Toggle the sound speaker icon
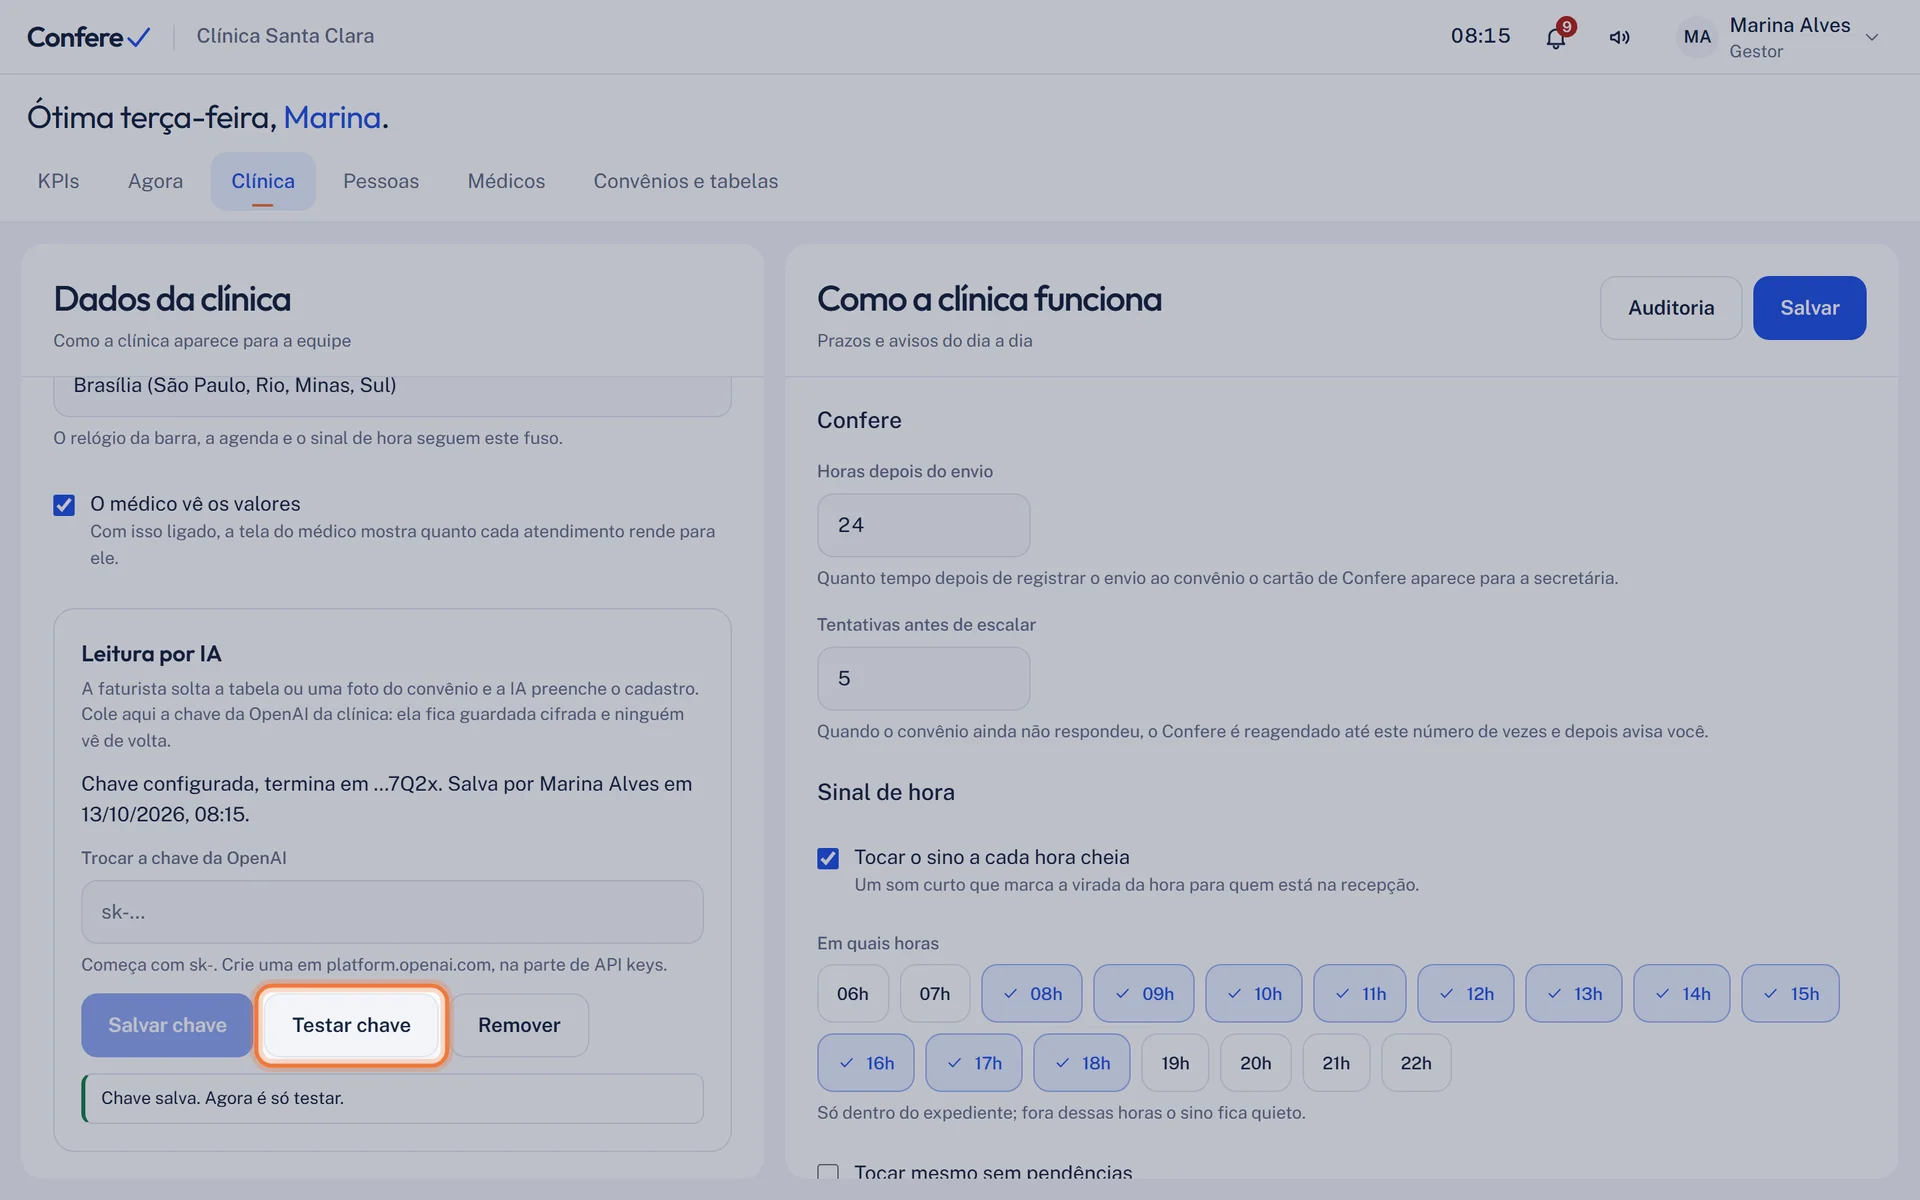1920x1200 pixels. point(1619,37)
